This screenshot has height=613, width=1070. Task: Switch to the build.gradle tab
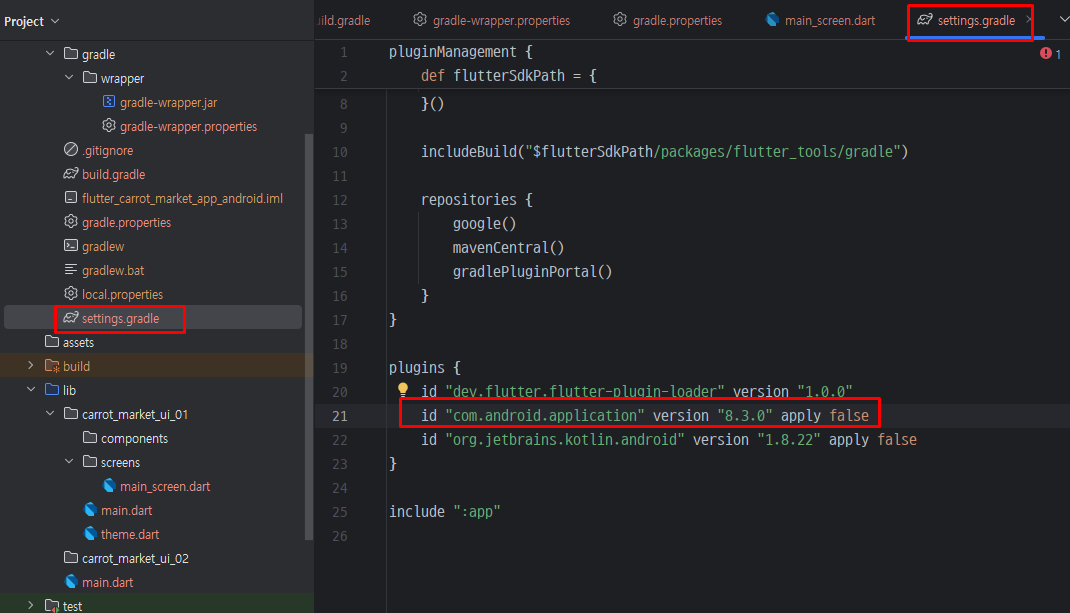click(x=345, y=20)
